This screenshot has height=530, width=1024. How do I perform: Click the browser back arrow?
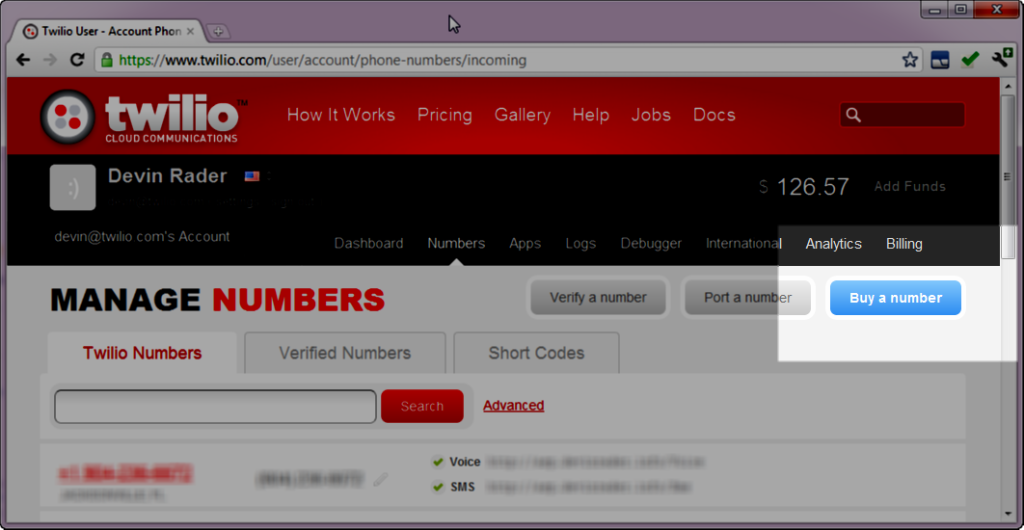tap(23, 60)
